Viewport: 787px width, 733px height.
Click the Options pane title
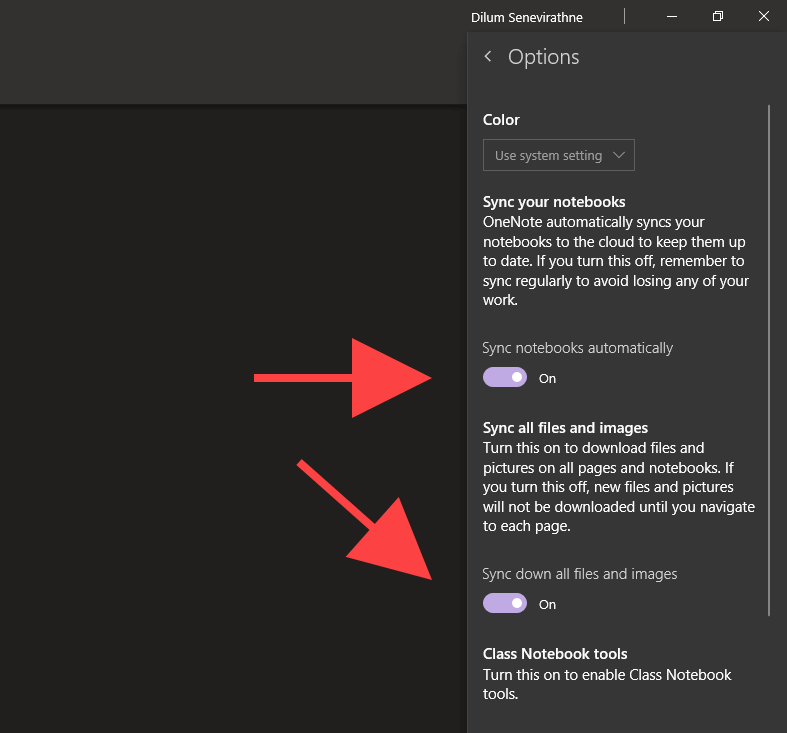[543, 57]
